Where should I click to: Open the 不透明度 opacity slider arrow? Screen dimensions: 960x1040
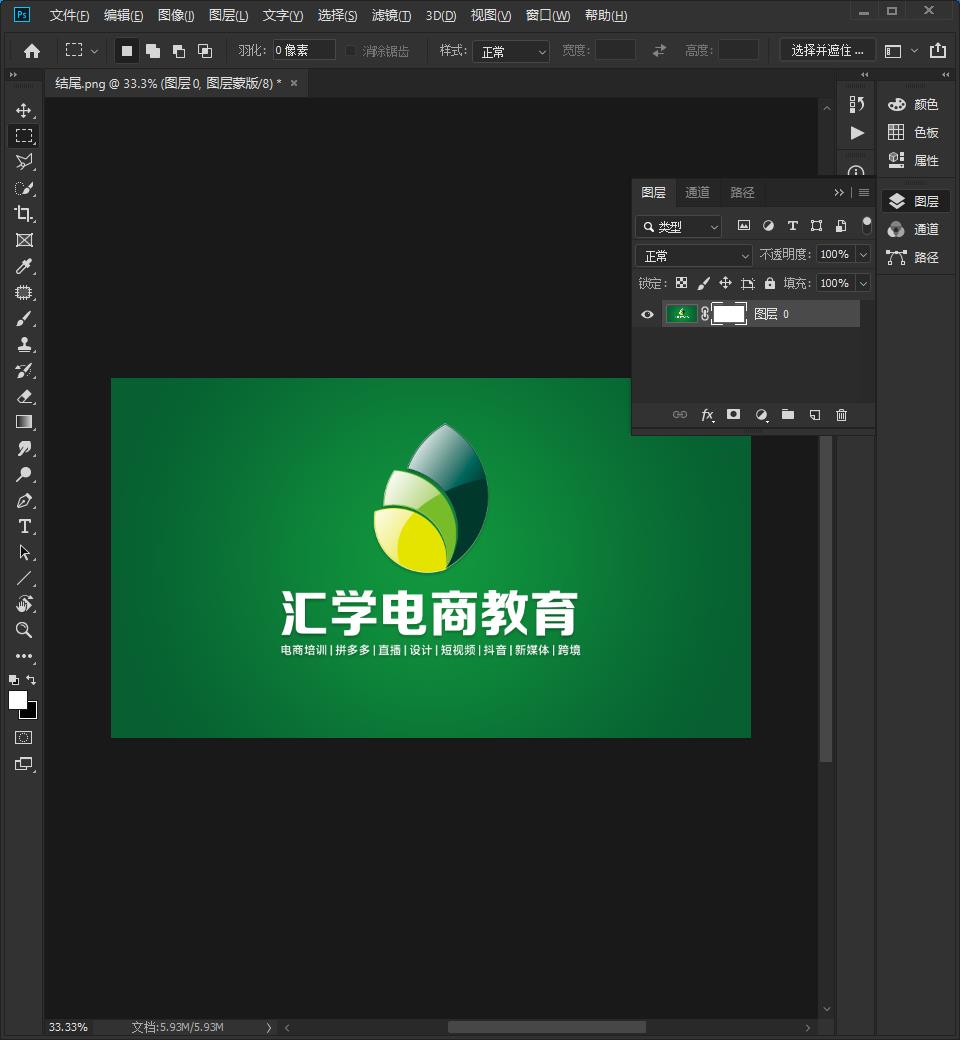[863, 255]
